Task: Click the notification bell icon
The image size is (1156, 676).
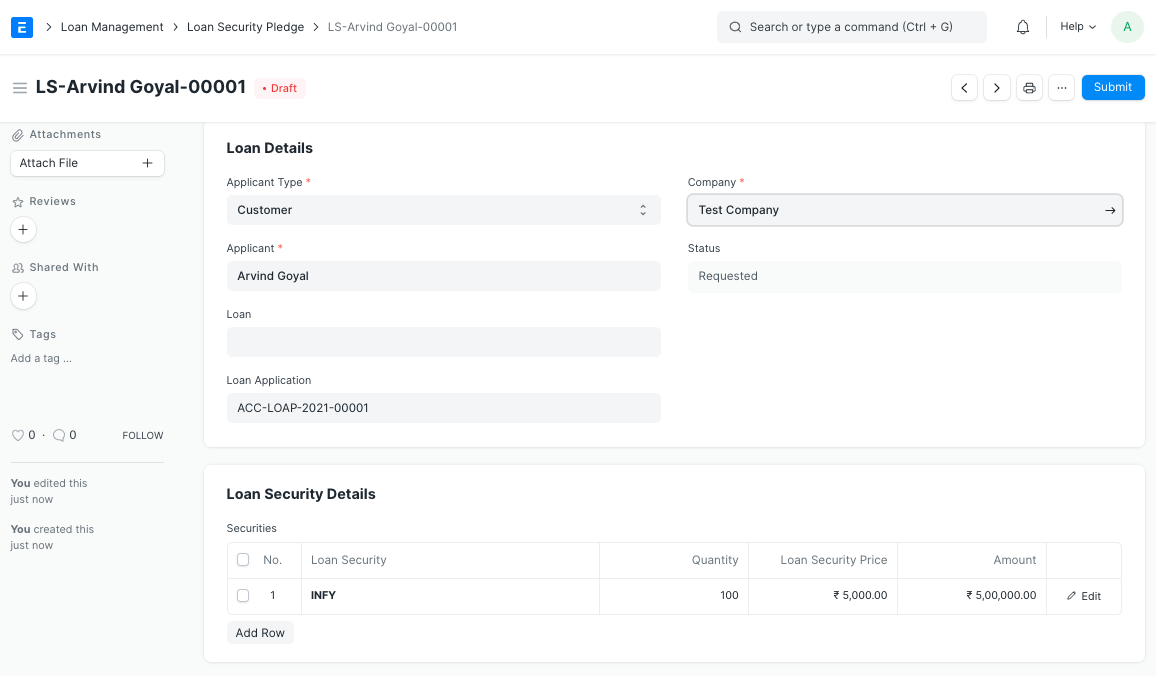Action: coord(1023,26)
